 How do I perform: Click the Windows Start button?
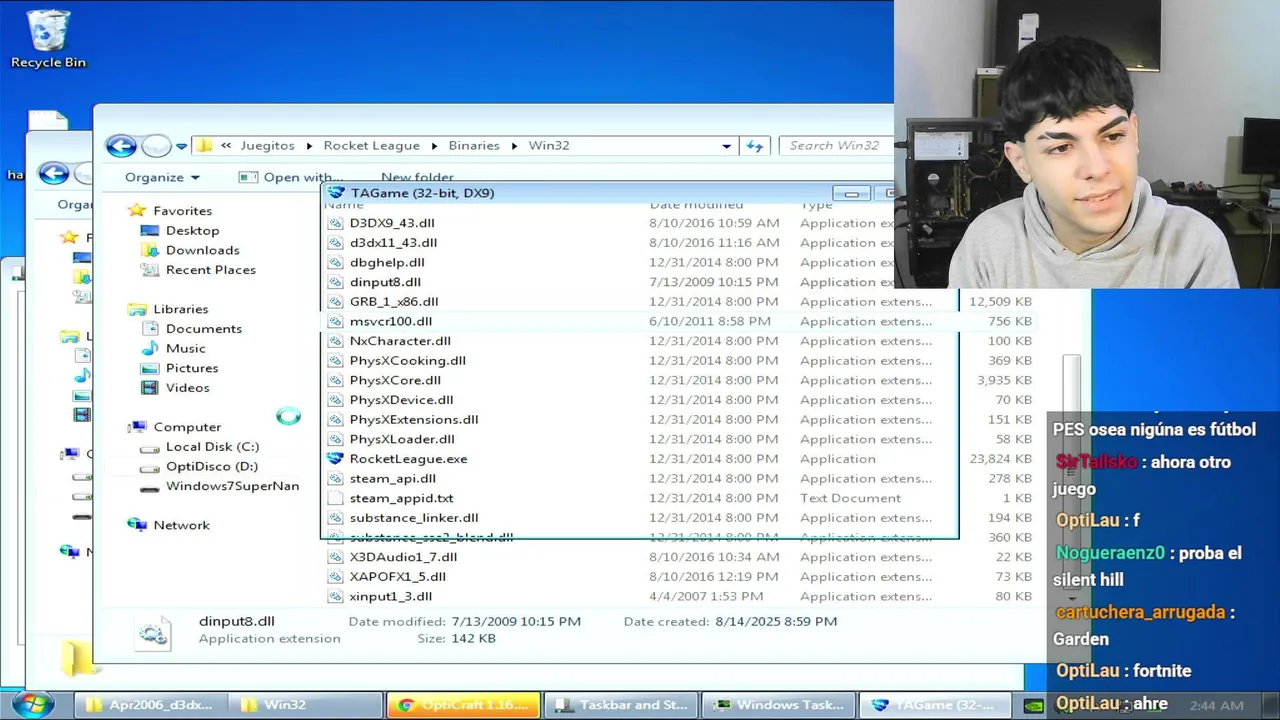pyautogui.click(x=33, y=704)
